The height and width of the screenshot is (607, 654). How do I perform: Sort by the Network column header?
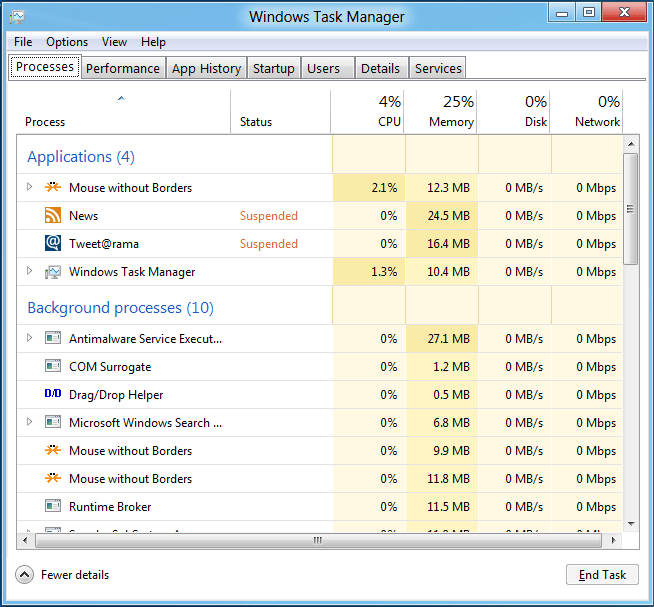tap(586, 111)
